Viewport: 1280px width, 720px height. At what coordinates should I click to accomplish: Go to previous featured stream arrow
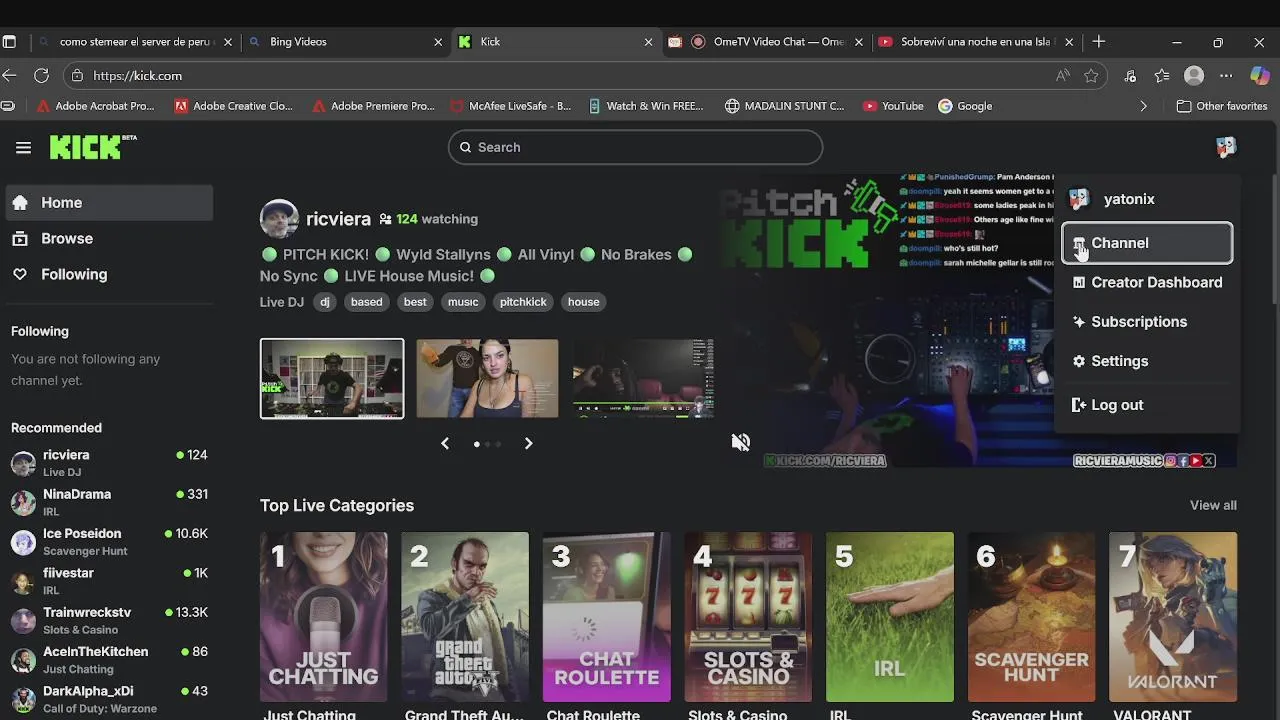coord(445,443)
